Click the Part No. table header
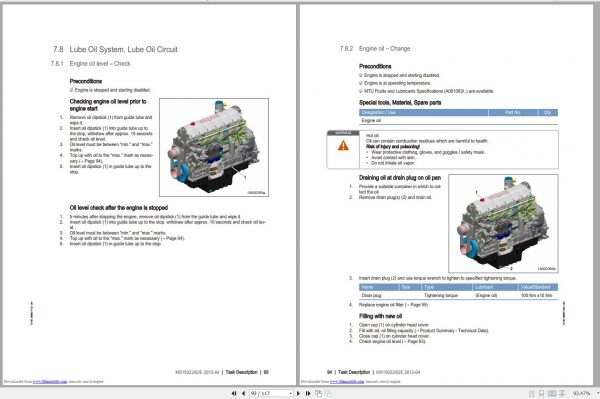600x399 pixels. (513, 112)
